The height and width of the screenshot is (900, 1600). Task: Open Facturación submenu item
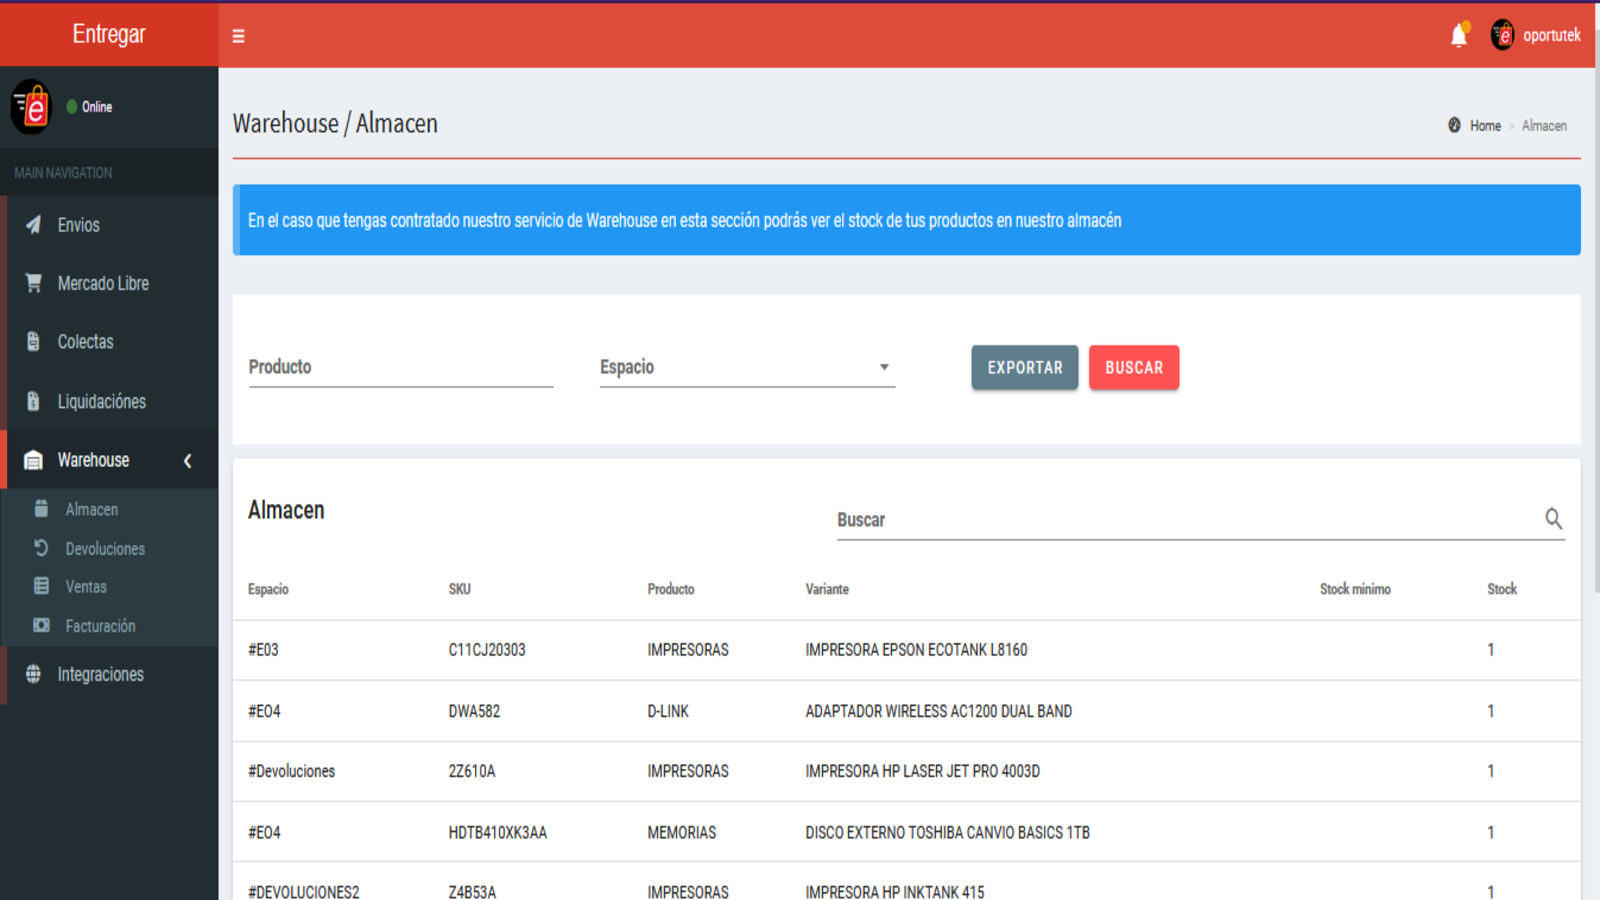(x=100, y=626)
